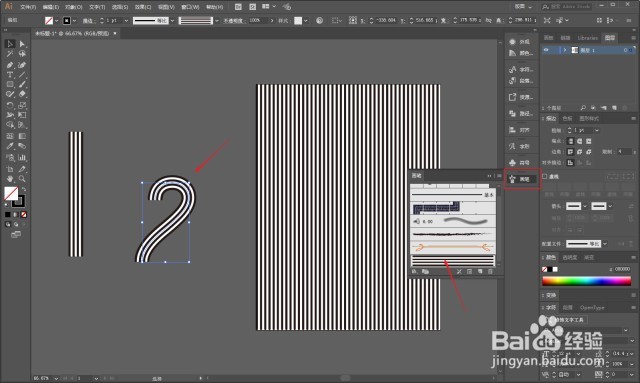Enable the 虚线 dashed line checkbox

(x=545, y=176)
